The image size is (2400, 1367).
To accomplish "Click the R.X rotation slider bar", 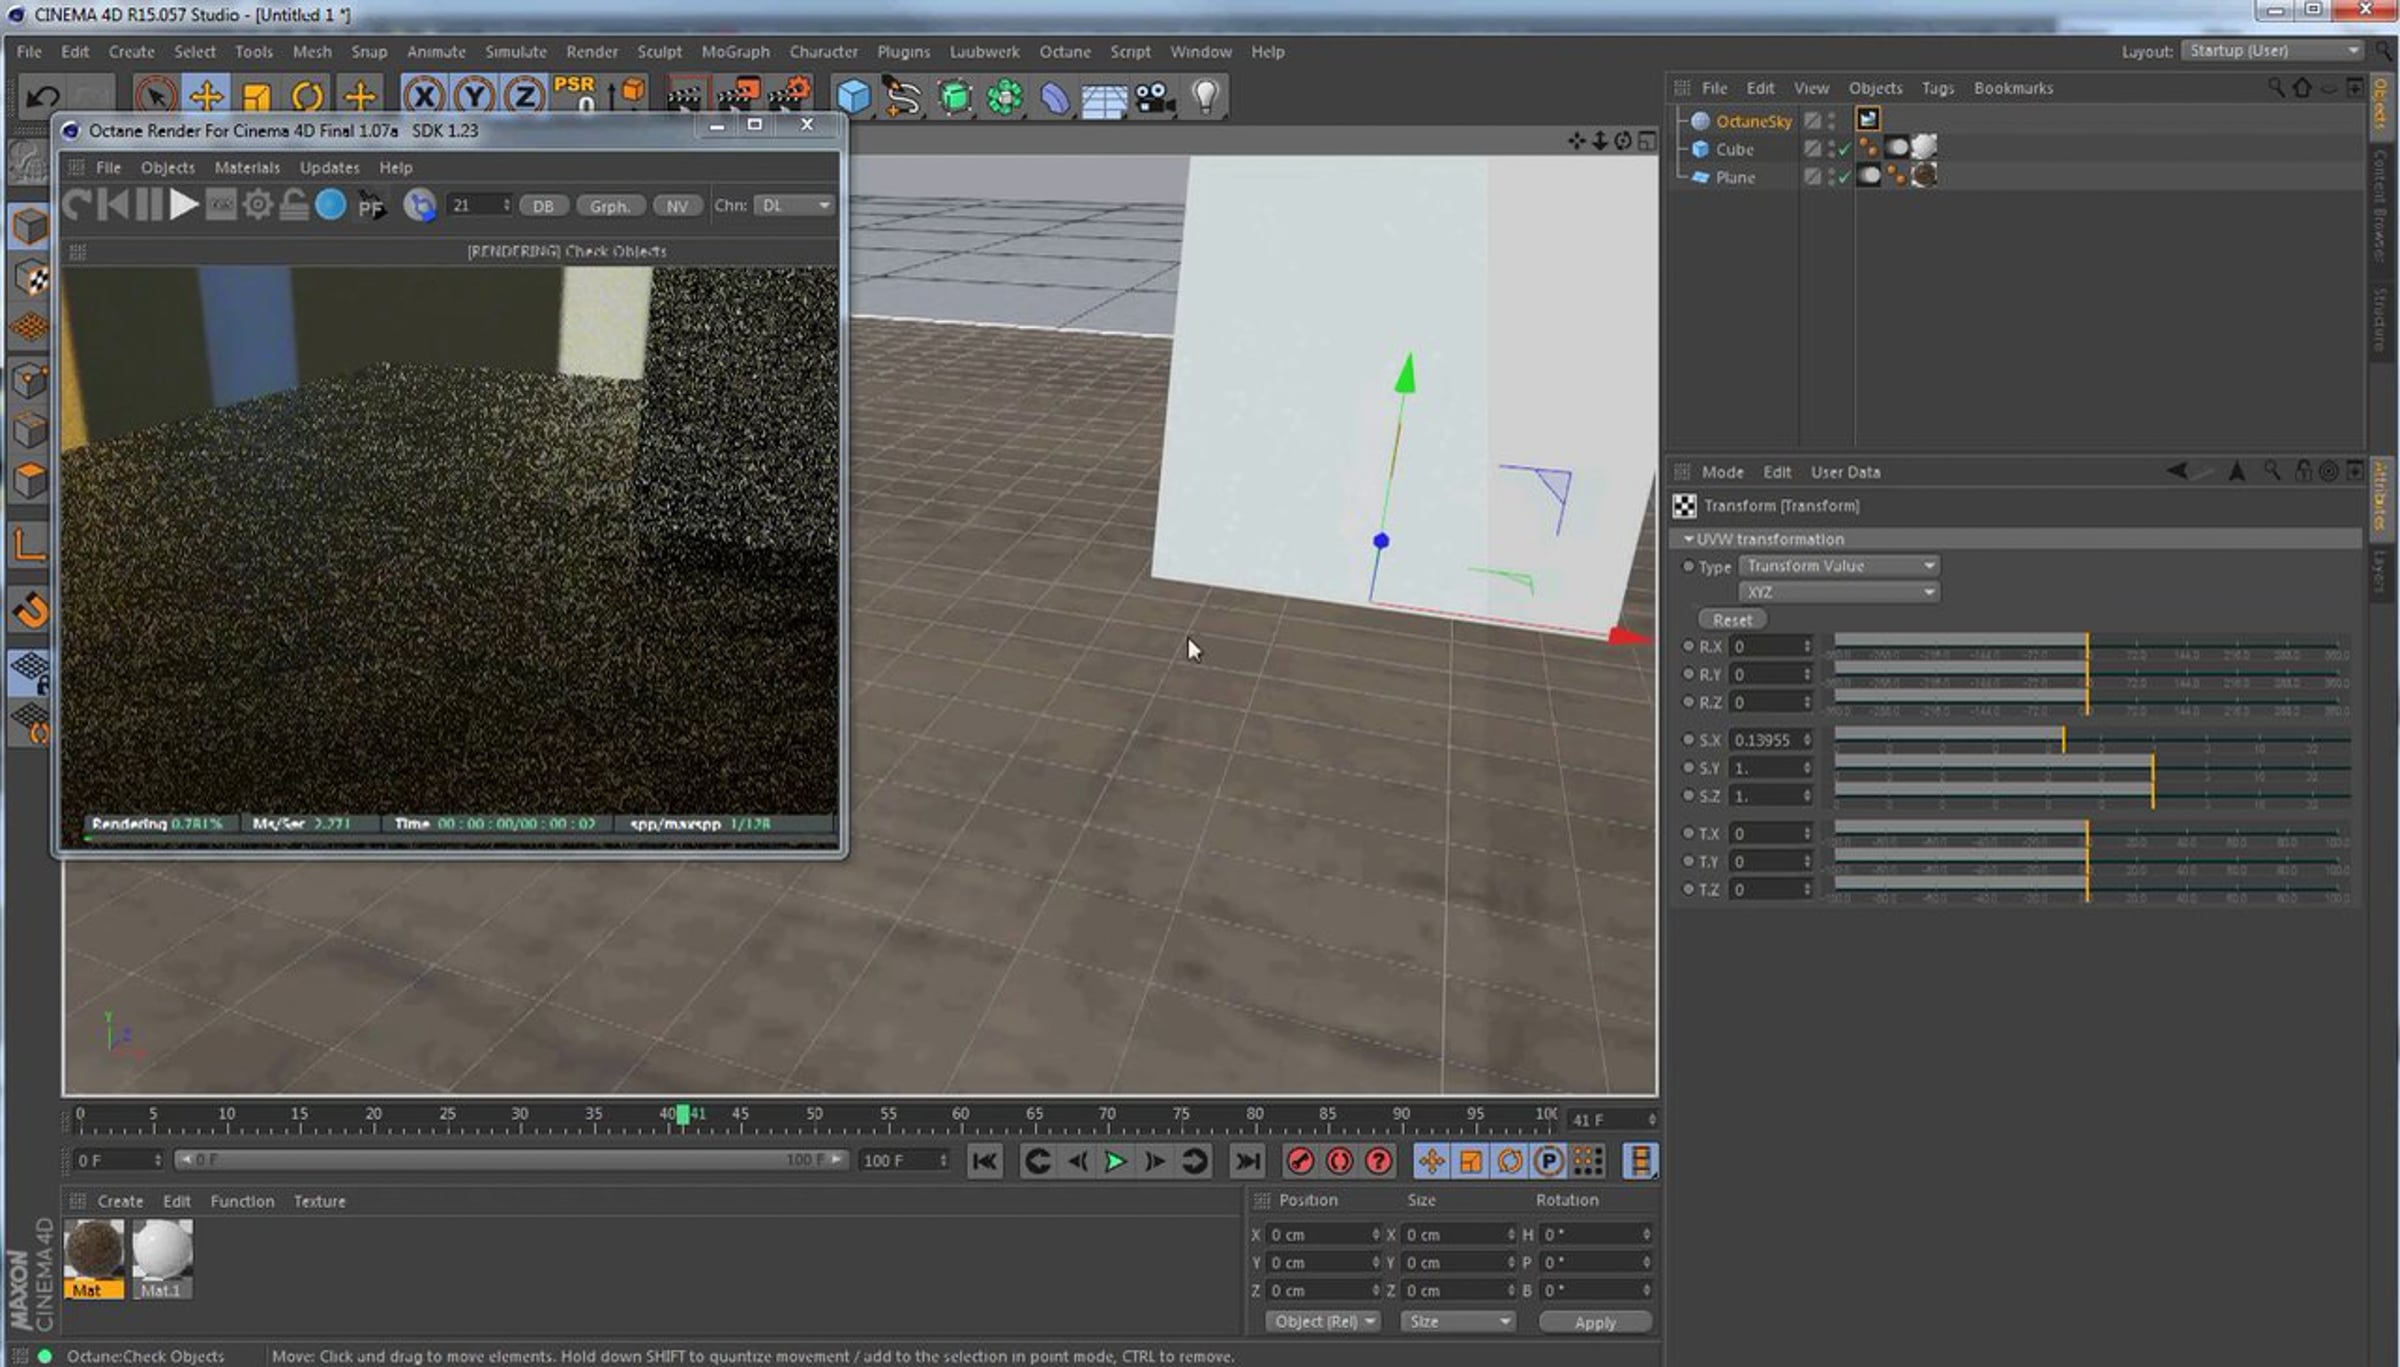I will [2091, 645].
